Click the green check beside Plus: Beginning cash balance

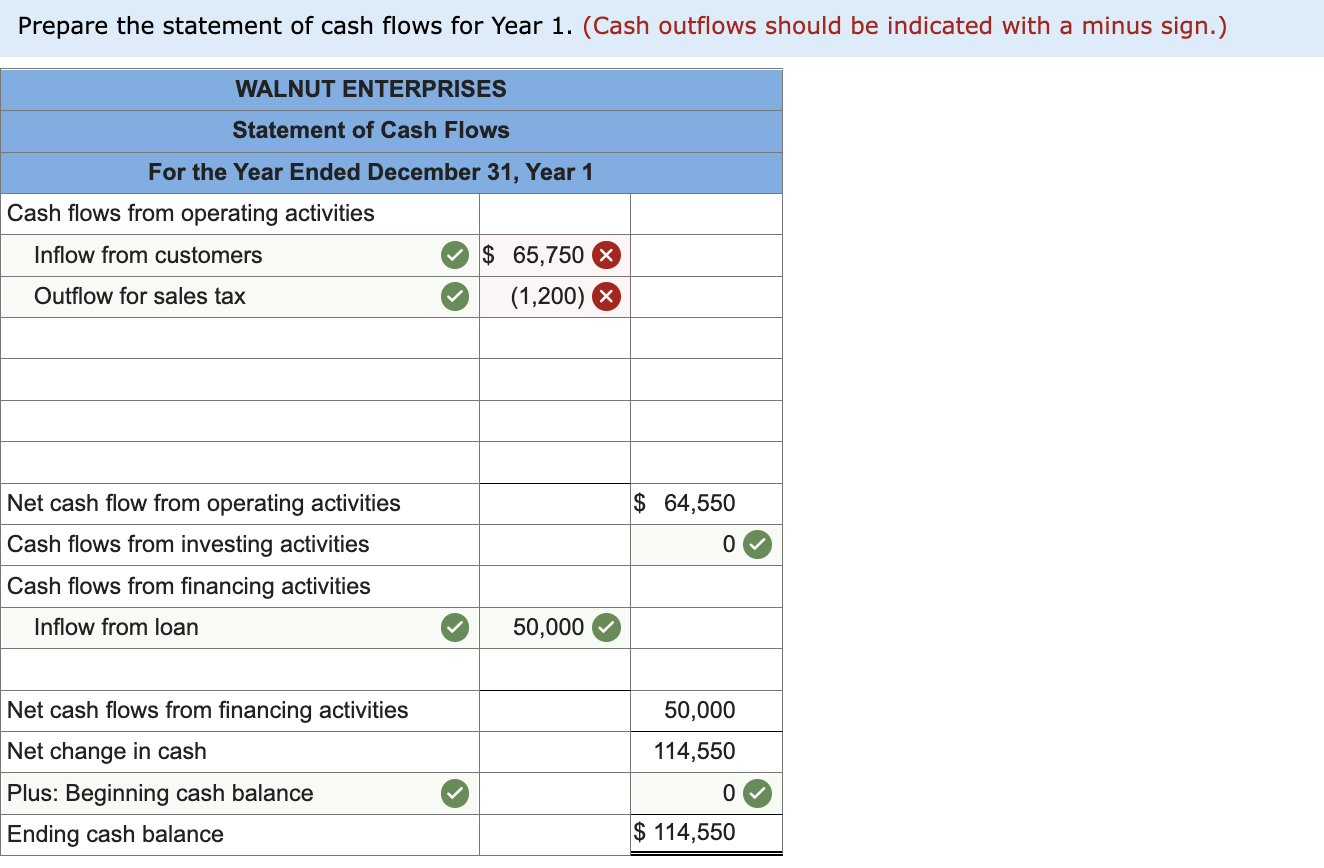pyautogui.click(x=455, y=793)
